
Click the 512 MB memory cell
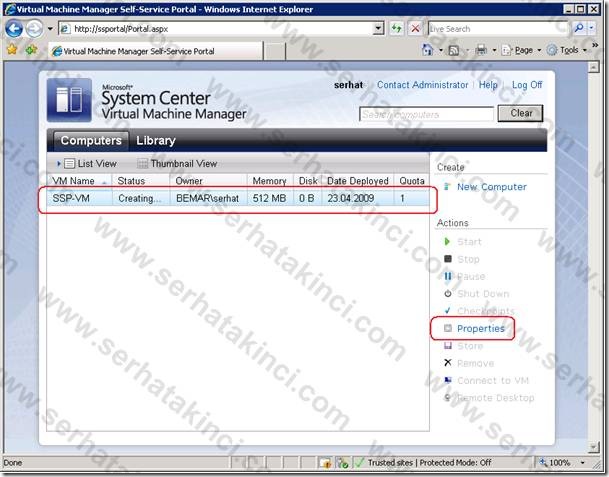269,198
